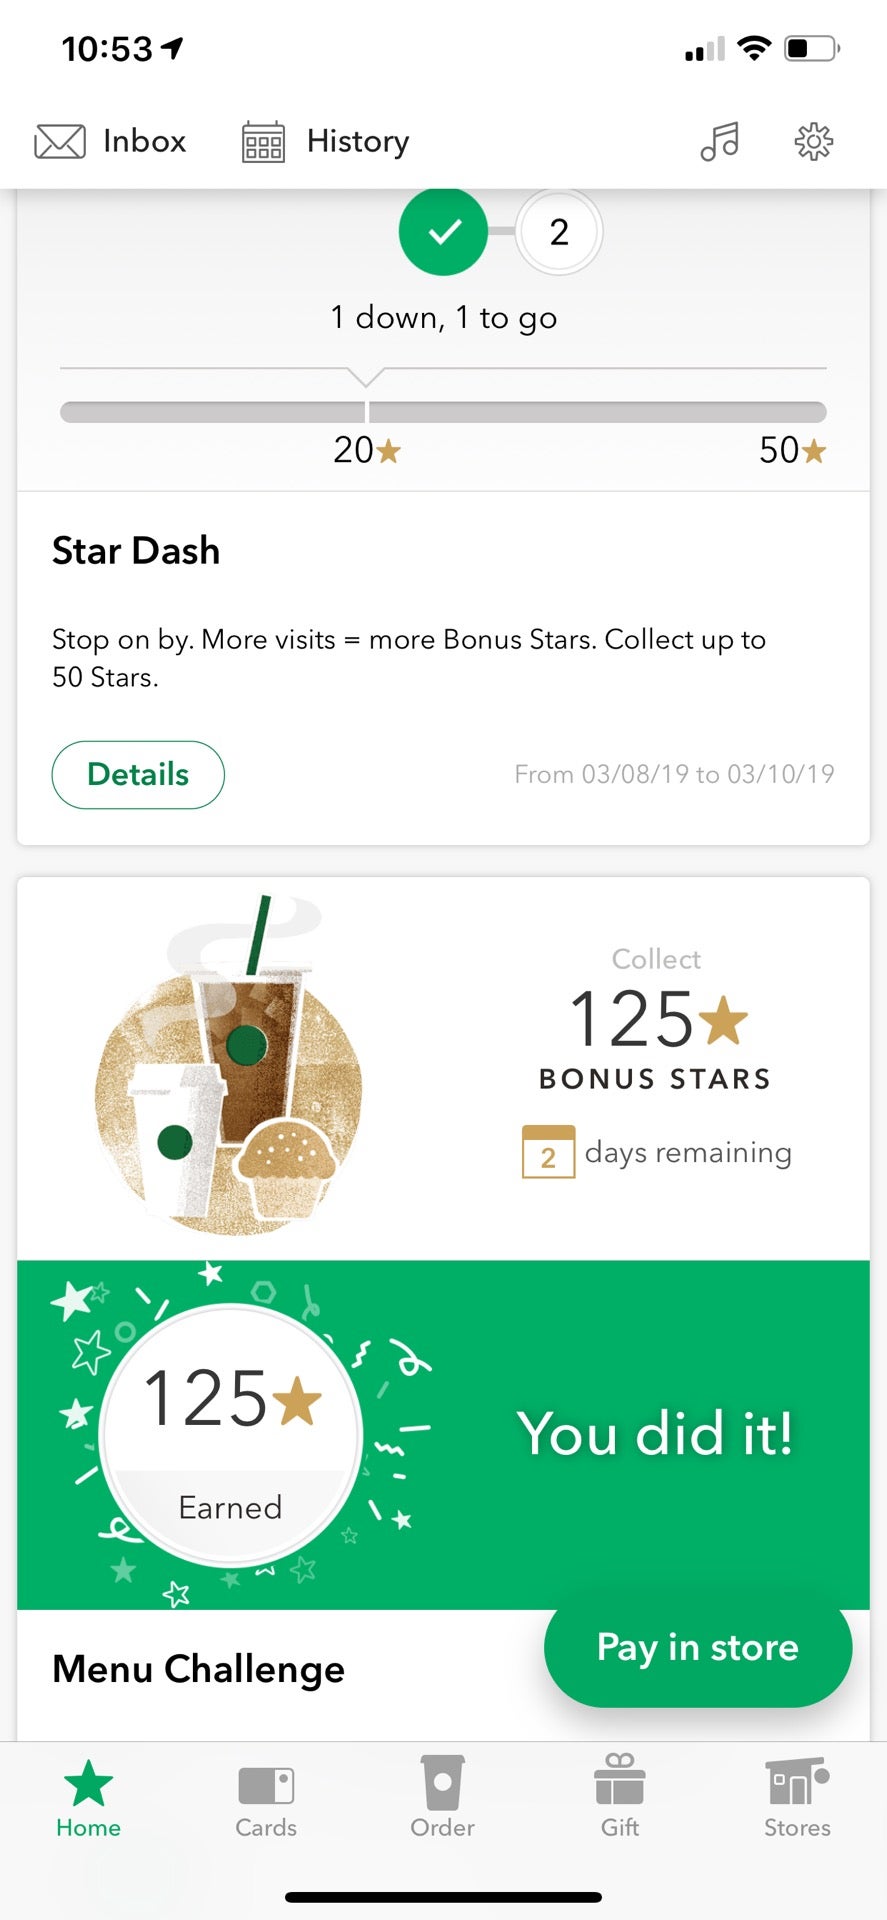This screenshot has width=887, height=1920.
Task: Select the Gift box icon
Action: (x=620, y=1782)
